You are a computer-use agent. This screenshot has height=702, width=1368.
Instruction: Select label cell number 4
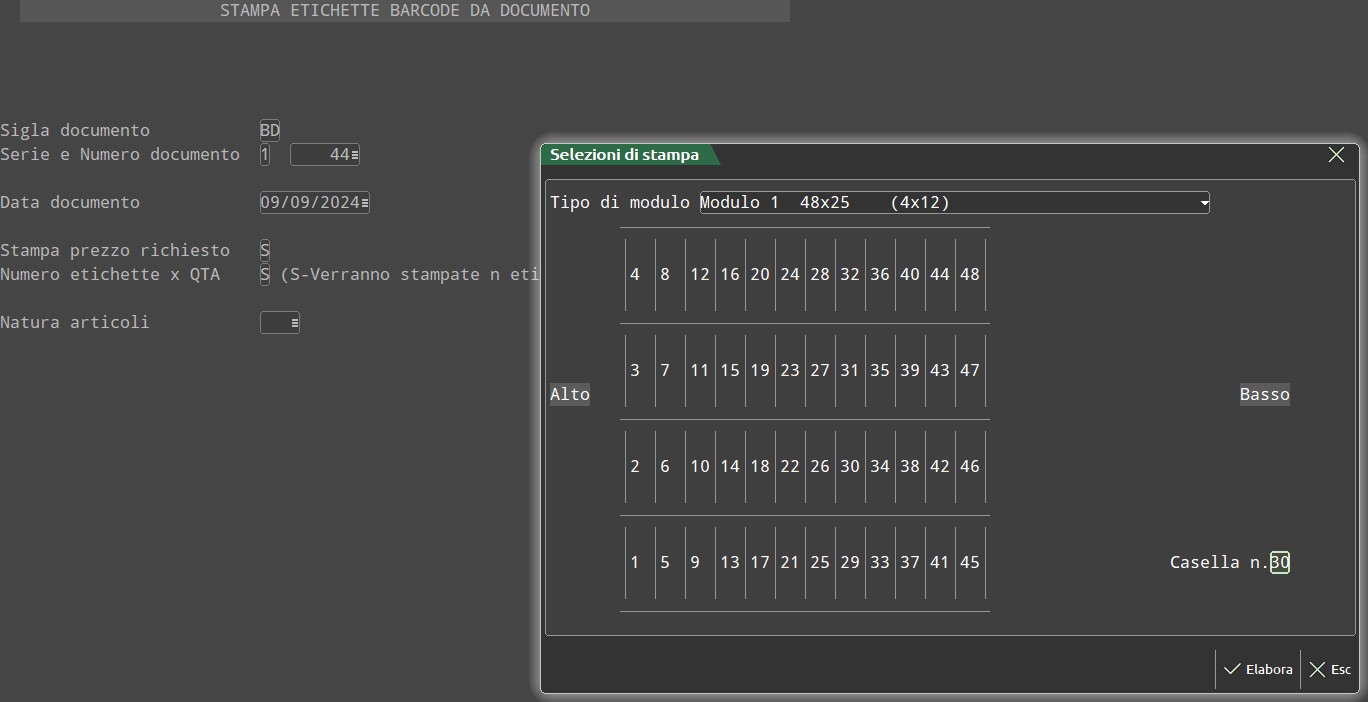[635, 275]
